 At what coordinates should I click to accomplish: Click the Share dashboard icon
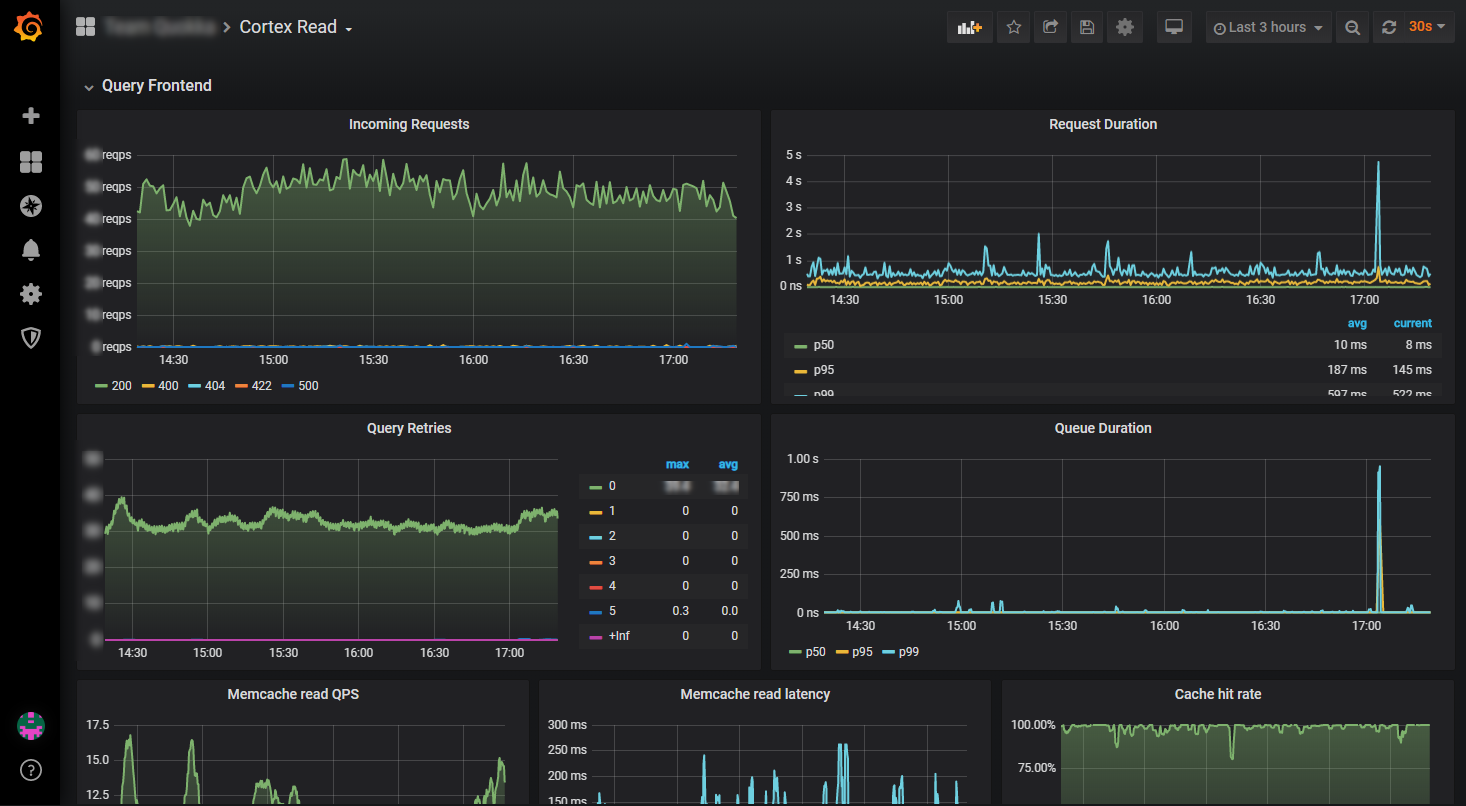1050,28
